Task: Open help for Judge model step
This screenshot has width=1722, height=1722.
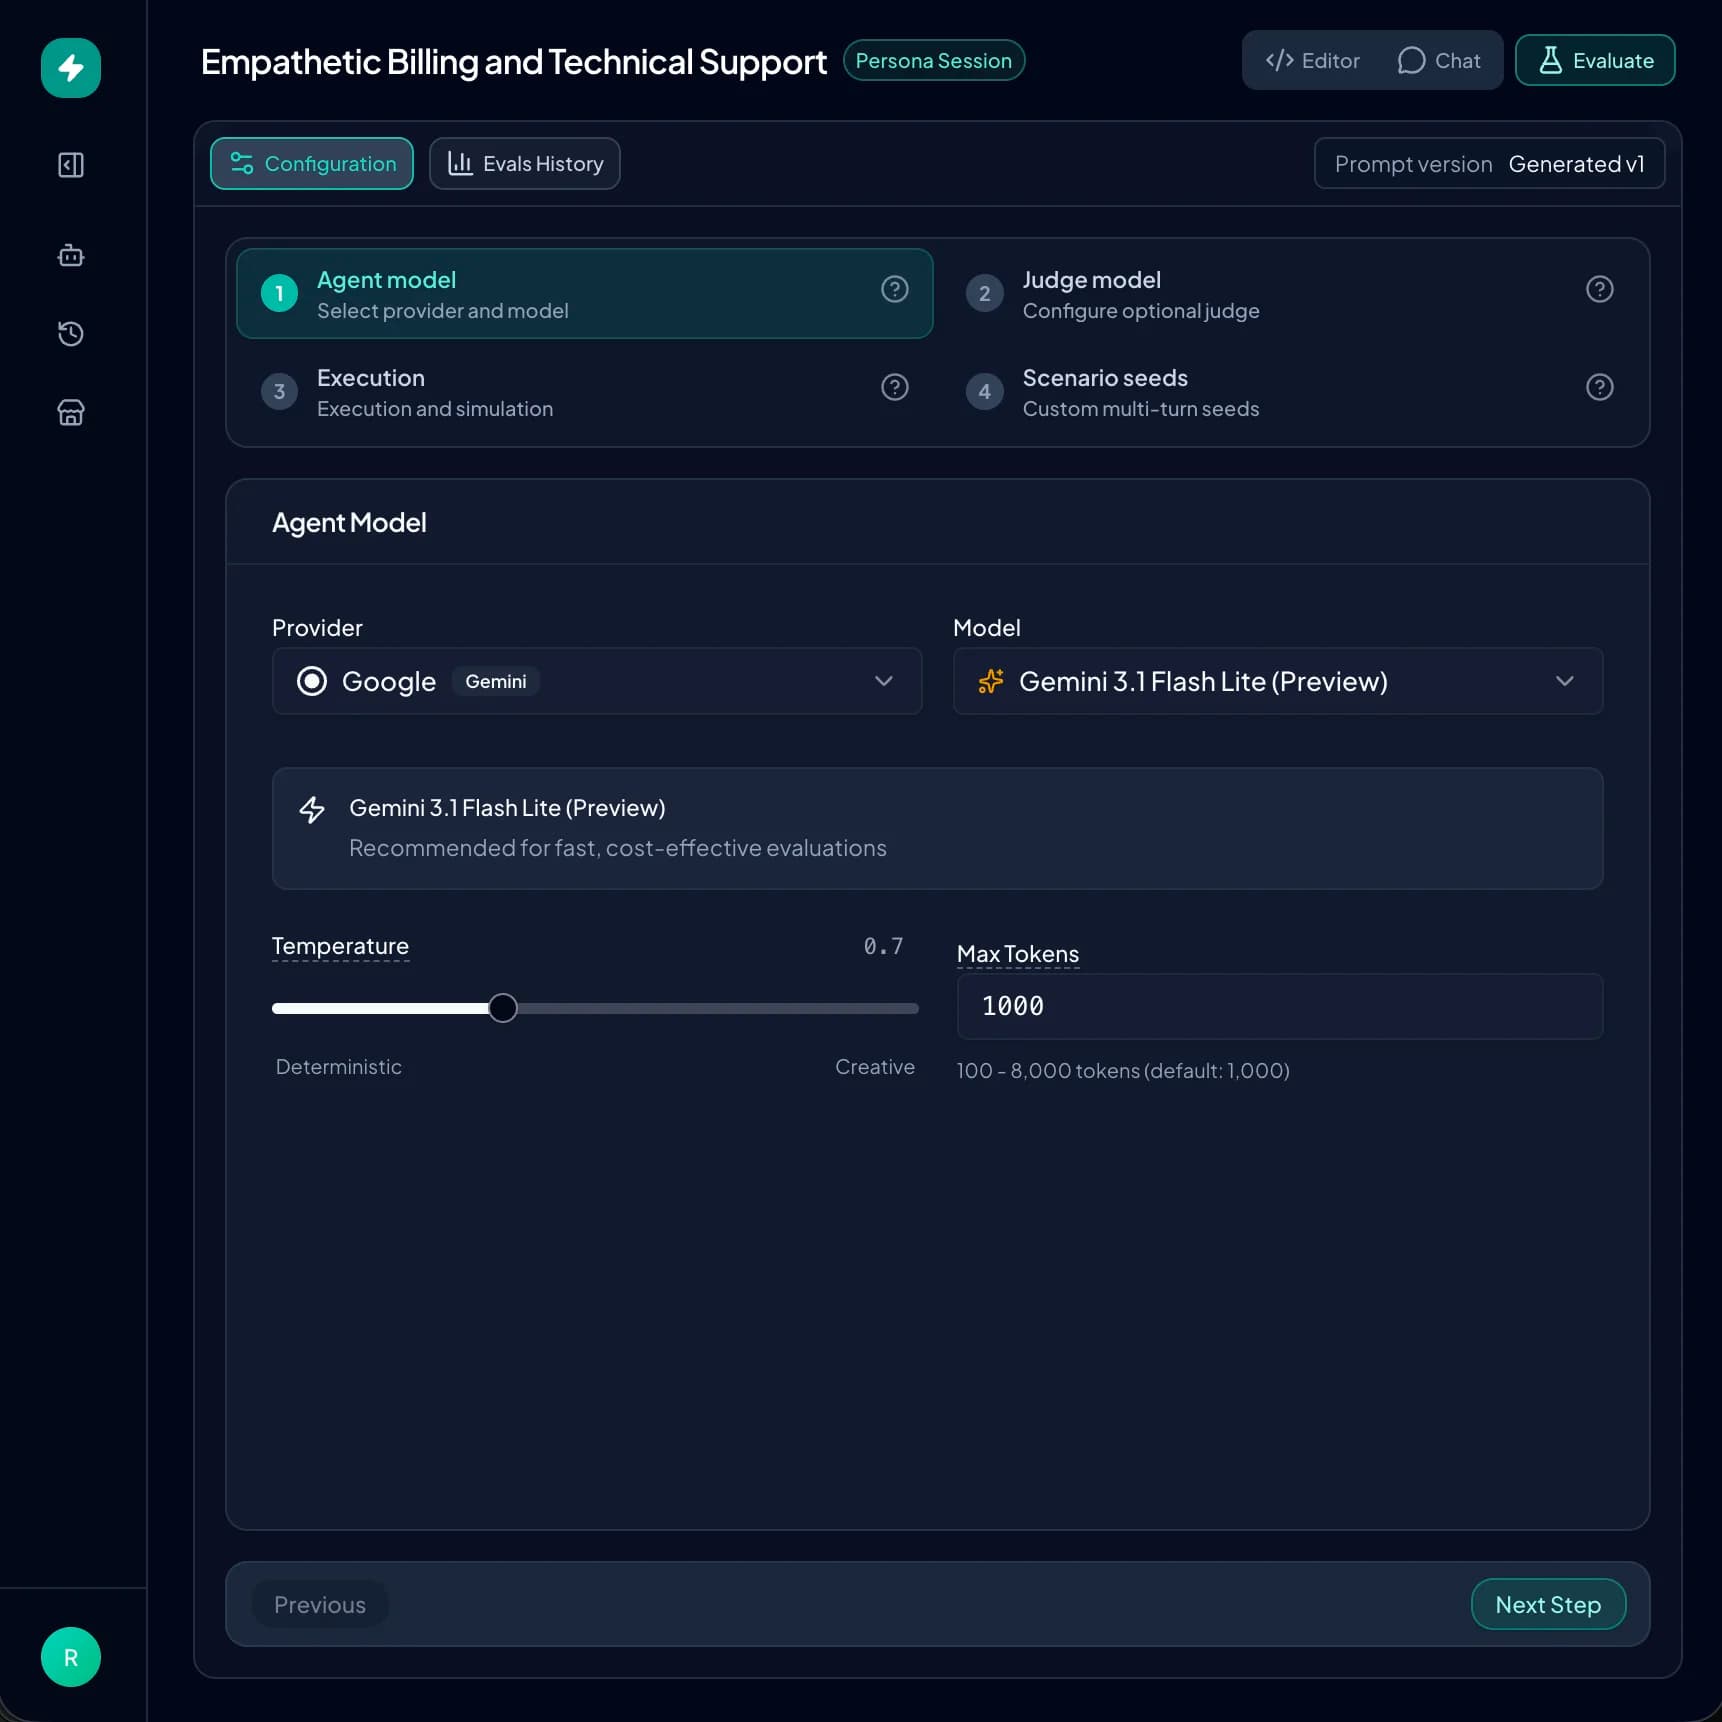Action: pos(1599,289)
